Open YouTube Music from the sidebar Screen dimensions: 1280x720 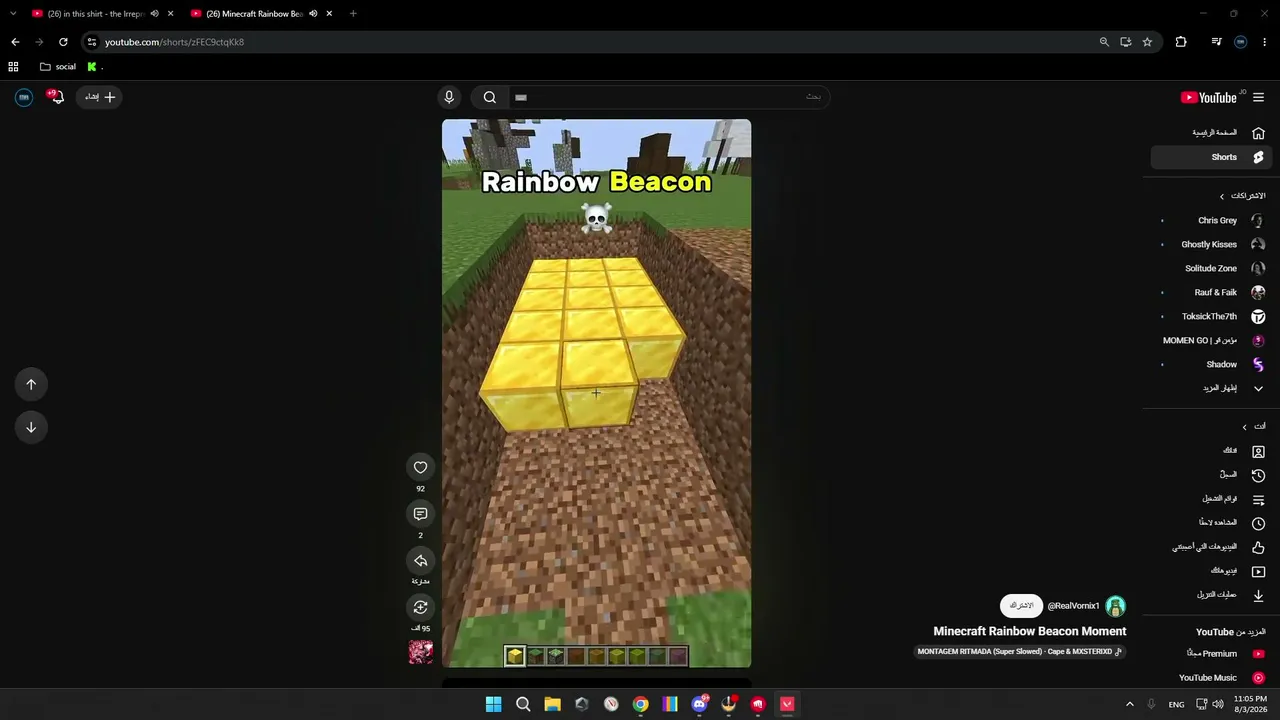click(x=1211, y=678)
